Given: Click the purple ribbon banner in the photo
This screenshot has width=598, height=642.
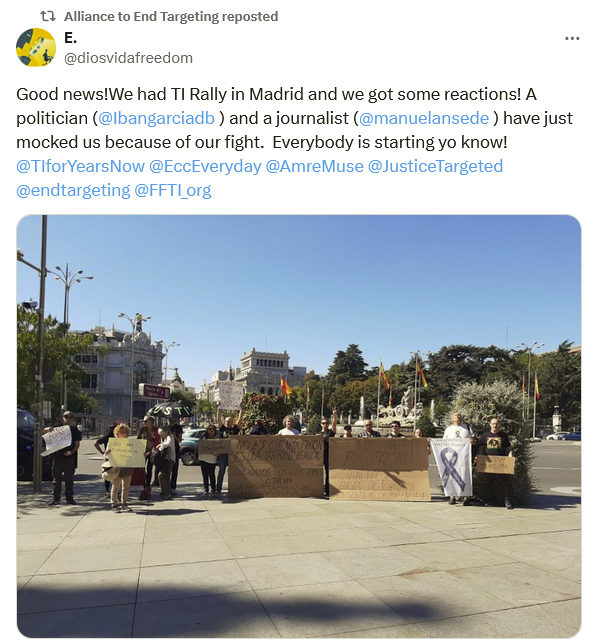Looking at the screenshot, I should [x=451, y=467].
